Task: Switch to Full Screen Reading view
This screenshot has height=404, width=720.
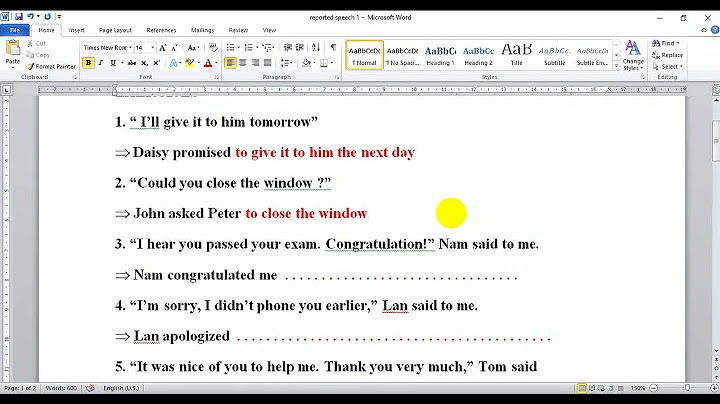Action: pos(592,388)
